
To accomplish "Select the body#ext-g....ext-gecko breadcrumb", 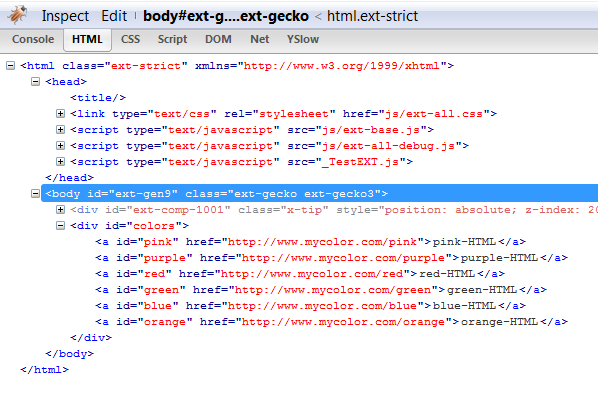I will tap(226, 16).
